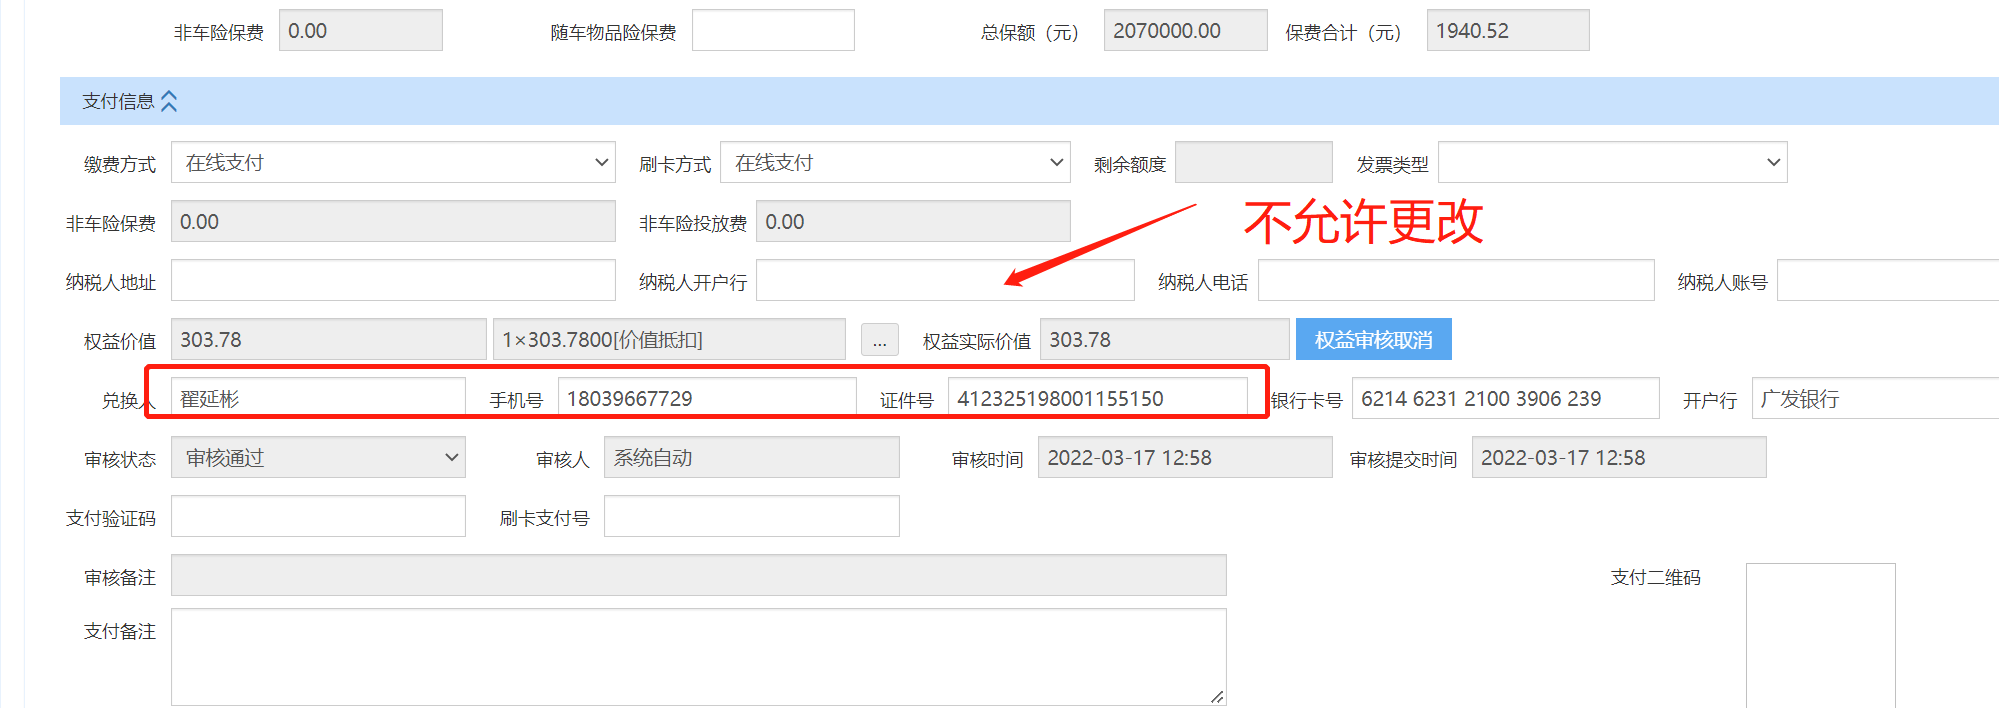Click the 纳税人地址 input field
Viewport: 1999px width, 708px height.
click(x=393, y=280)
